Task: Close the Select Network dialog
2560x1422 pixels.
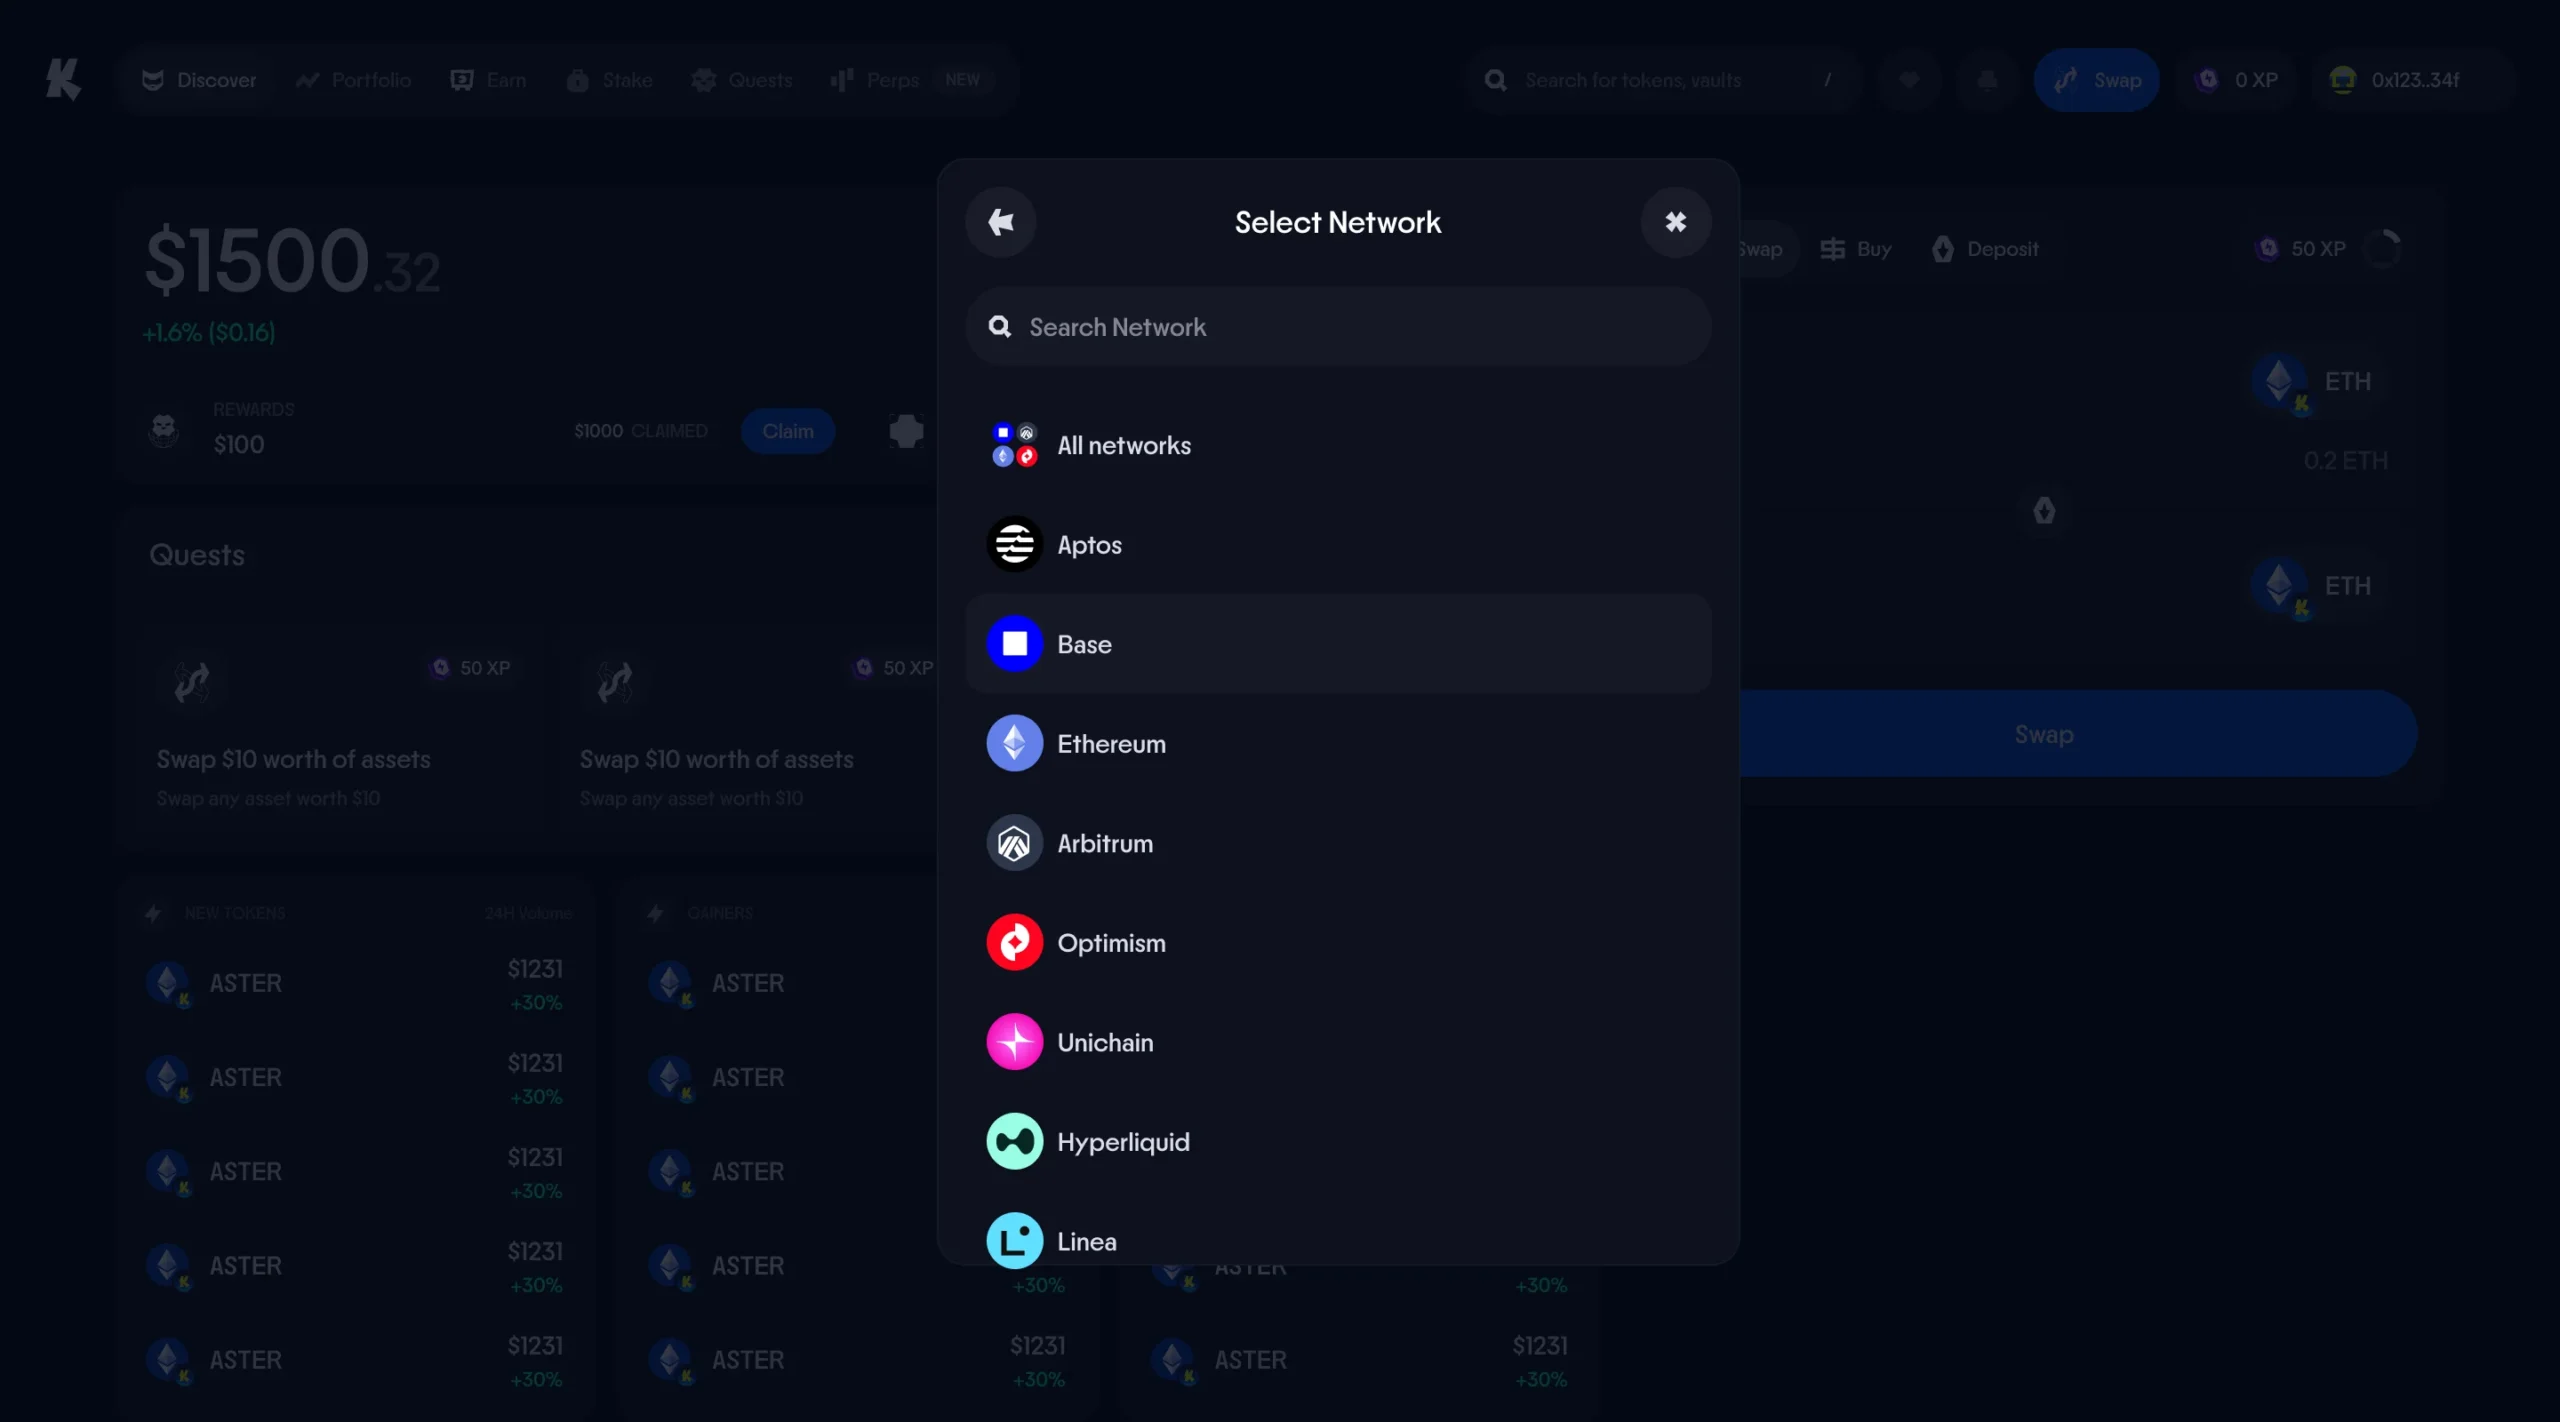Action: (x=1676, y=222)
